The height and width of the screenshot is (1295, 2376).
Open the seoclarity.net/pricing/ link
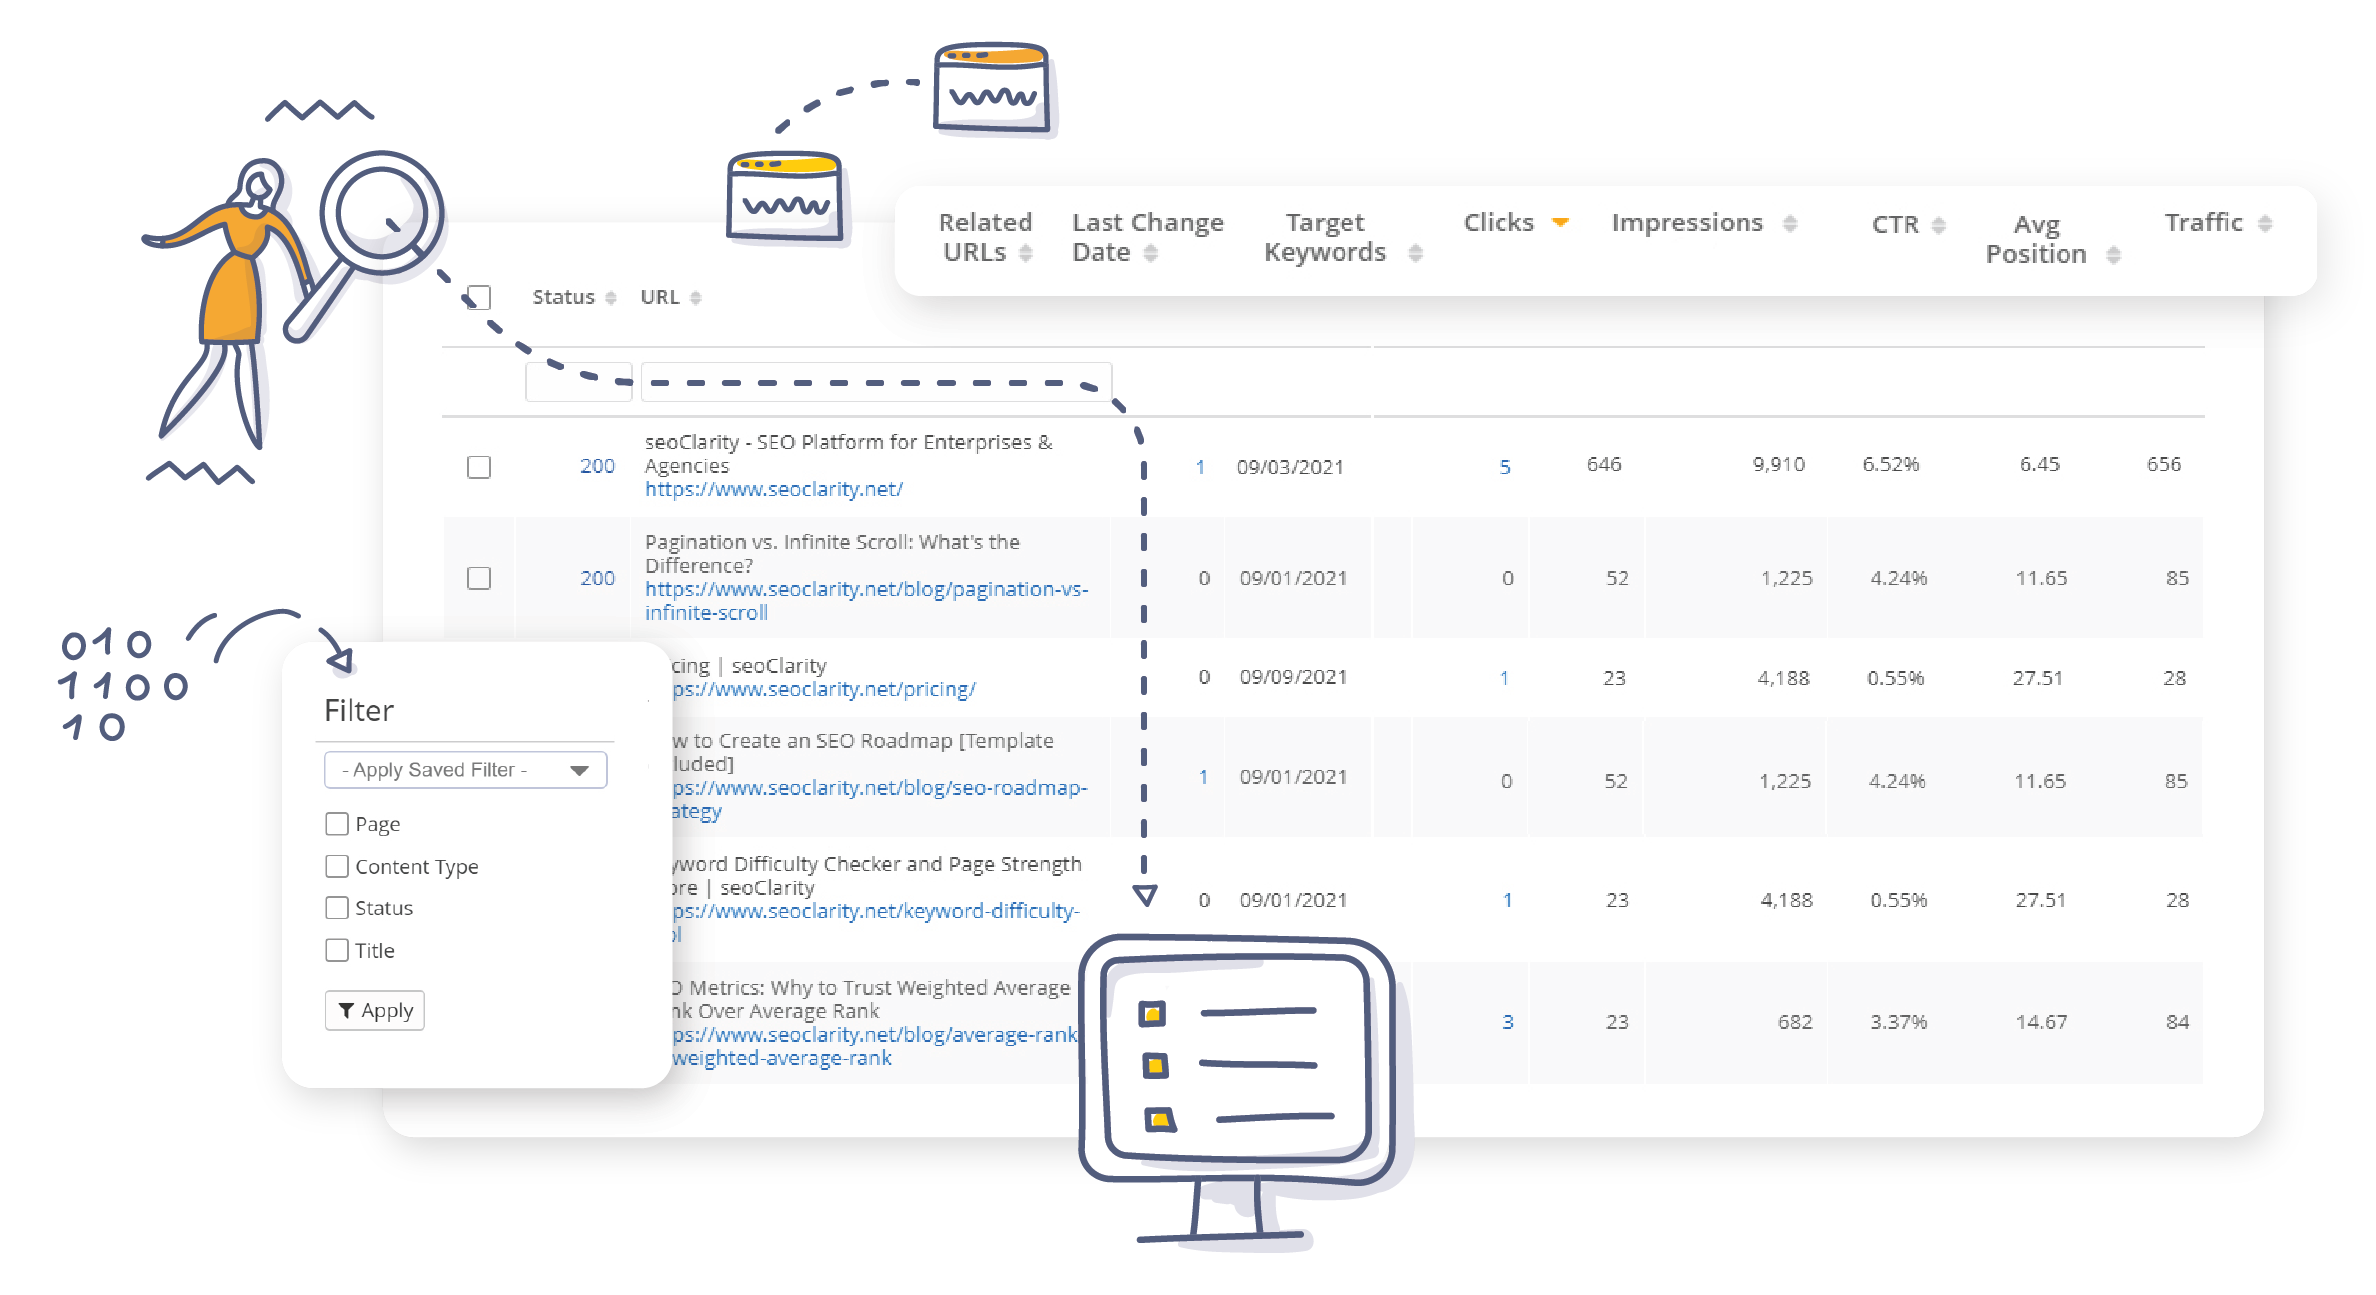coord(823,689)
